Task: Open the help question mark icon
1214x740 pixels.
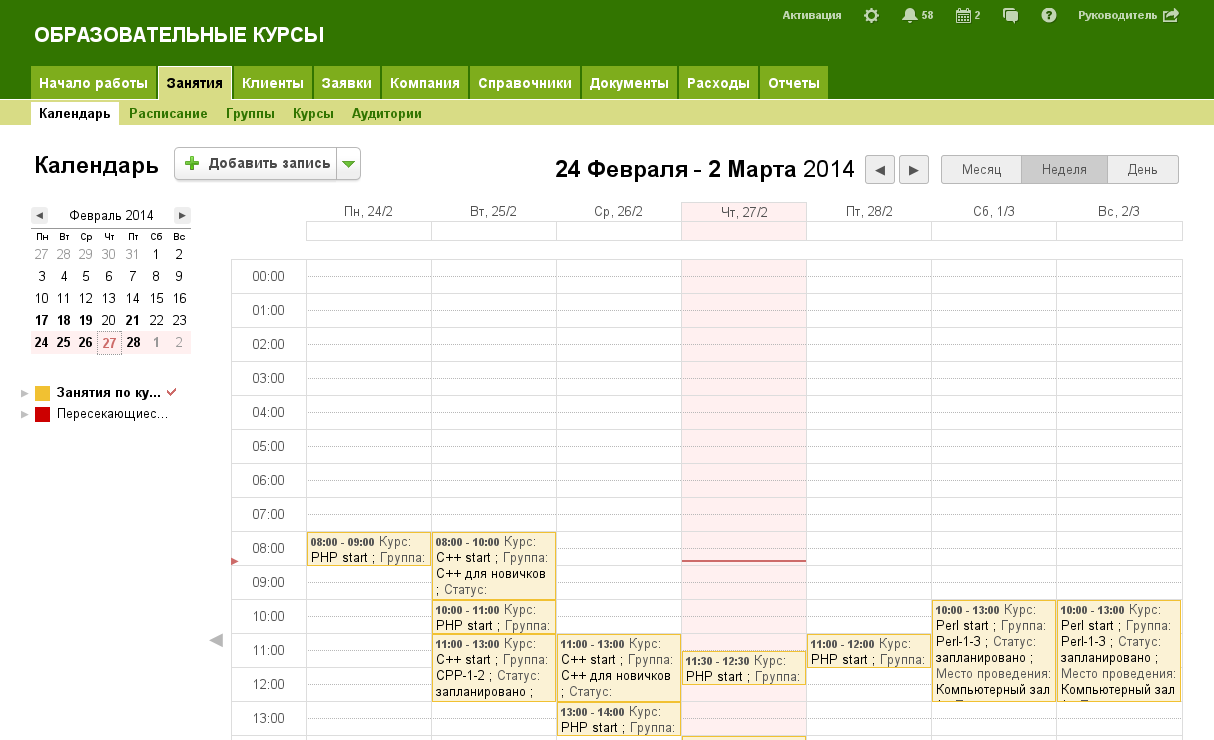Action: pos(1049,15)
